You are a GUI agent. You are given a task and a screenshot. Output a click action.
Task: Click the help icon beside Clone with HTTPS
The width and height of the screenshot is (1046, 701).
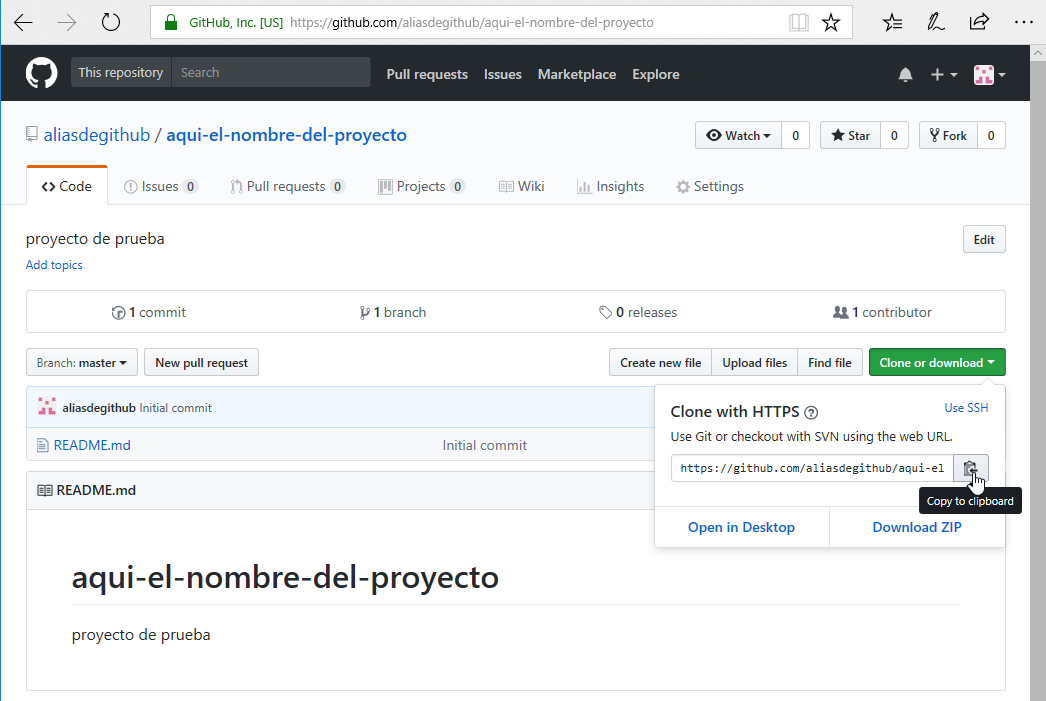point(811,413)
